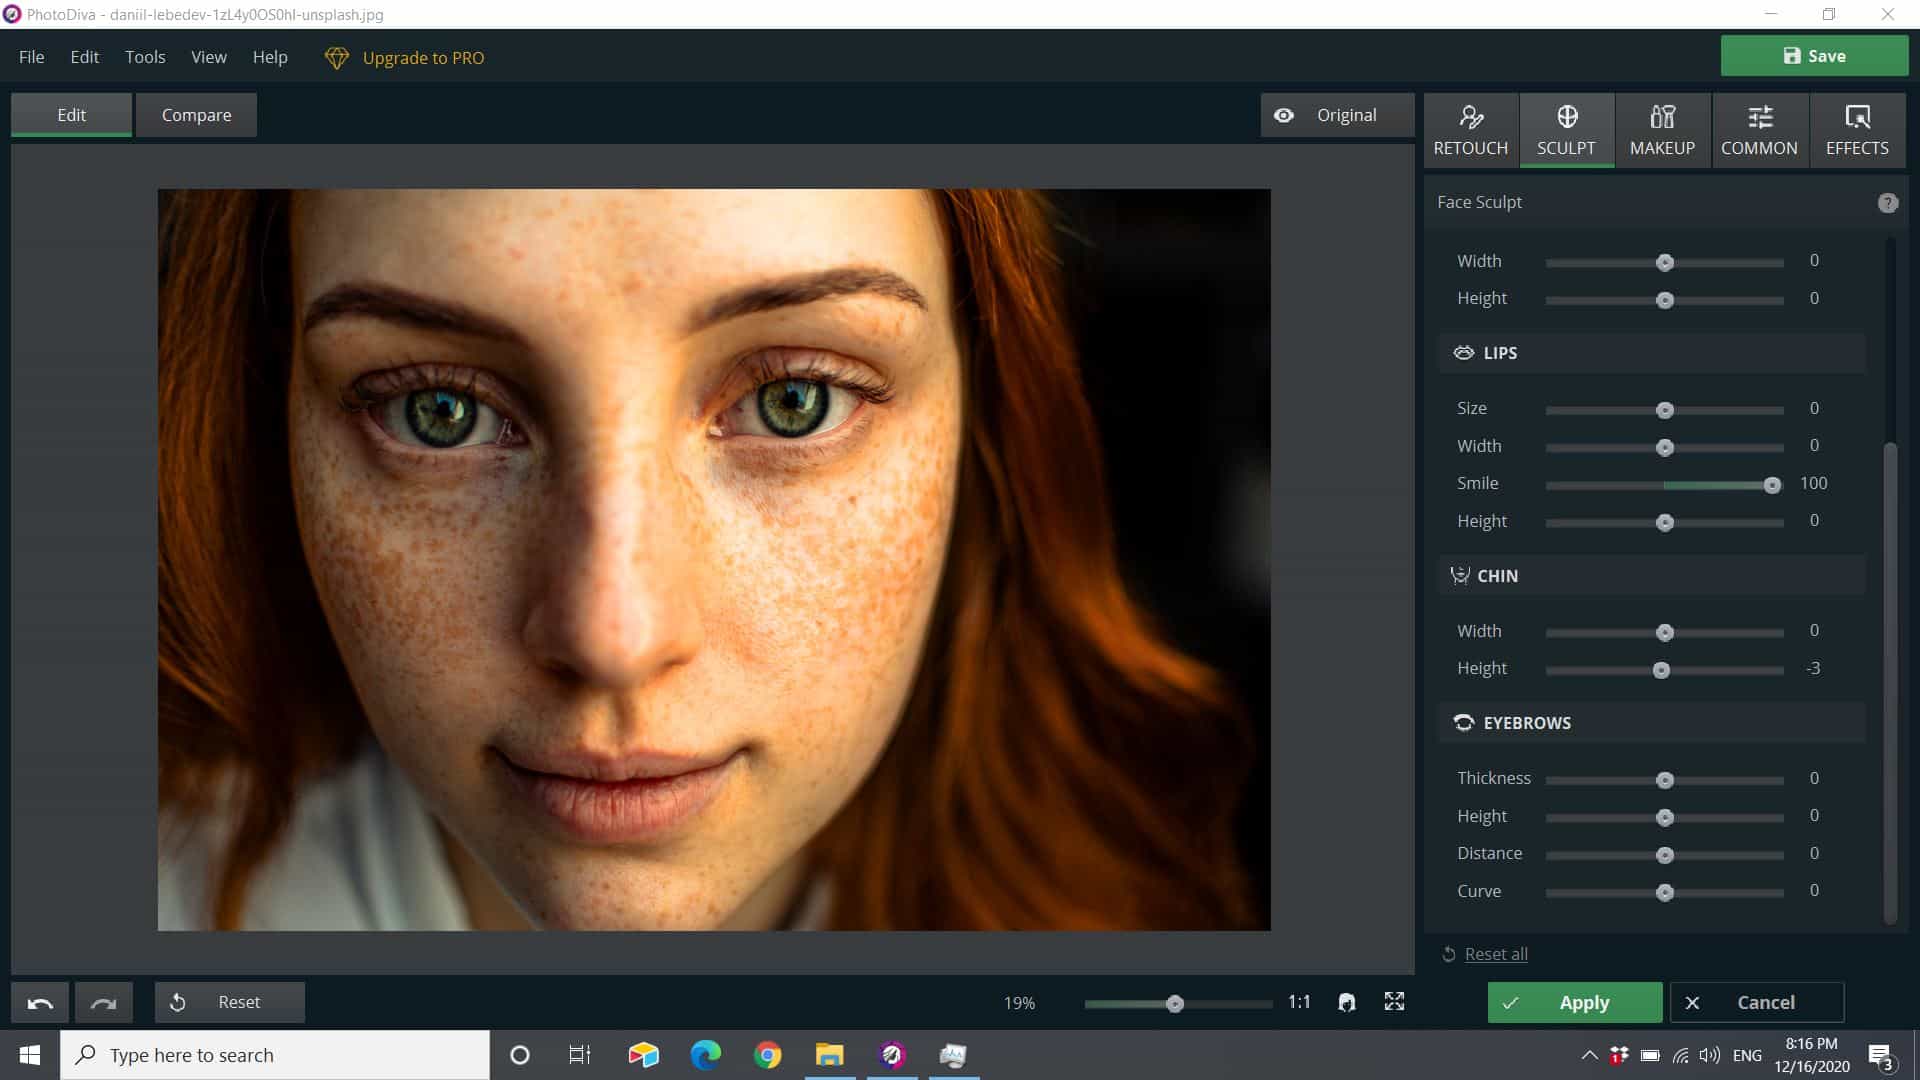
Task: Switch to the MAKEUP panel
Action: tap(1662, 130)
